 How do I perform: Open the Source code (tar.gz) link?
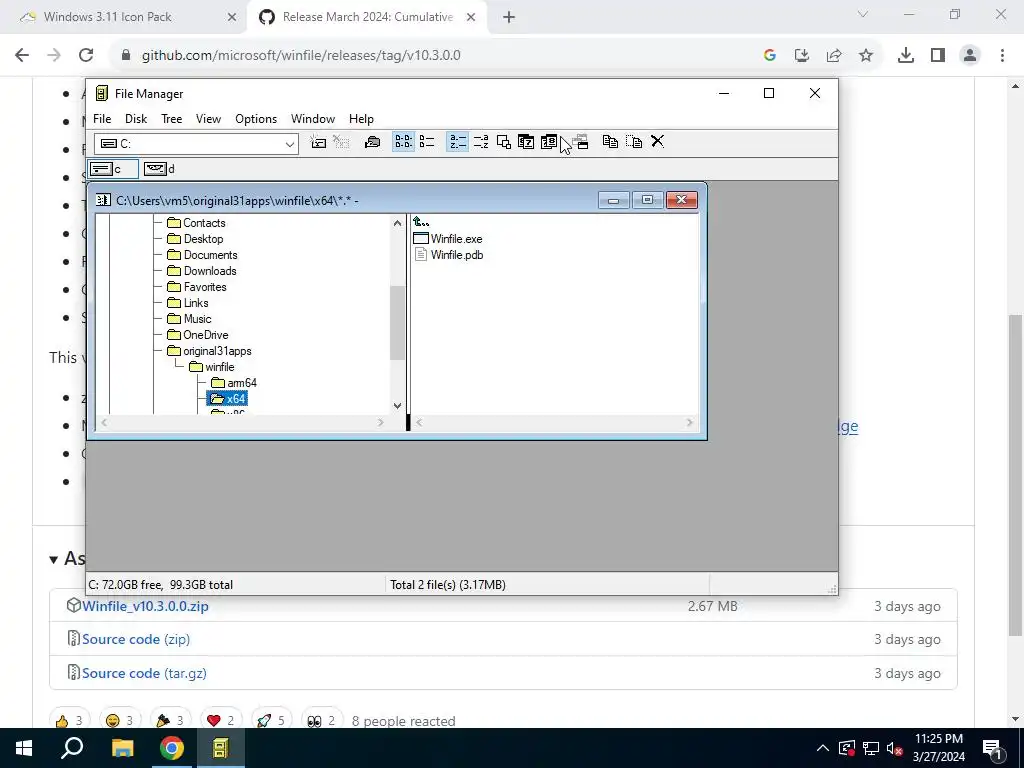[144, 673]
